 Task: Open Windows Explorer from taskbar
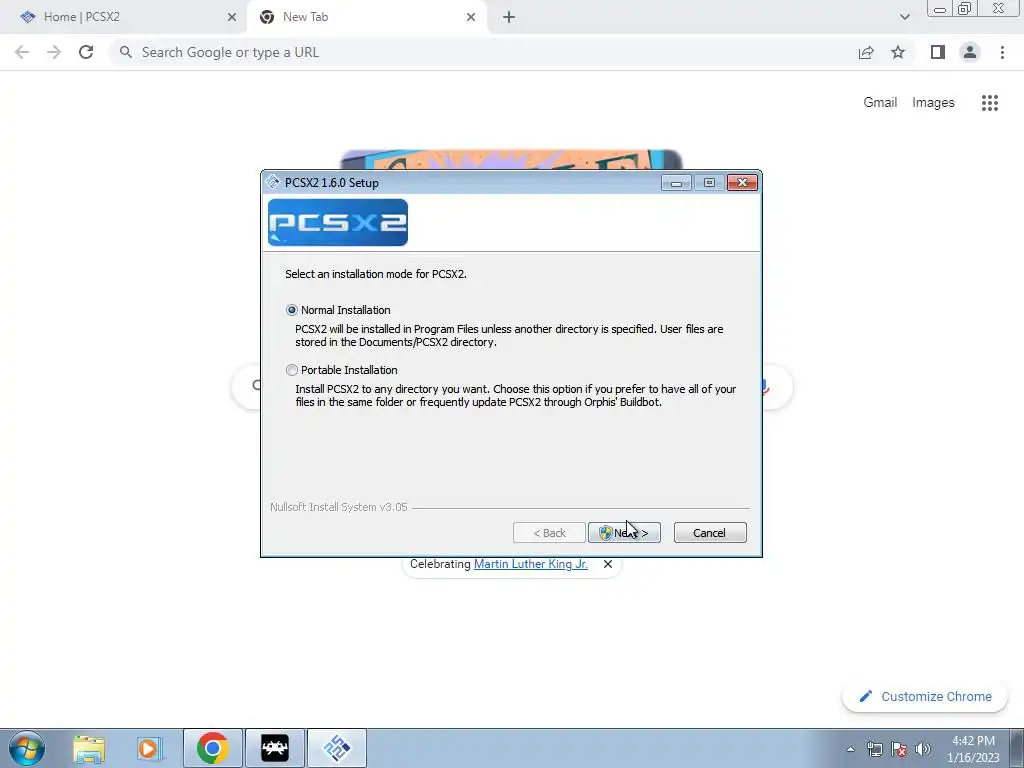coord(89,748)
